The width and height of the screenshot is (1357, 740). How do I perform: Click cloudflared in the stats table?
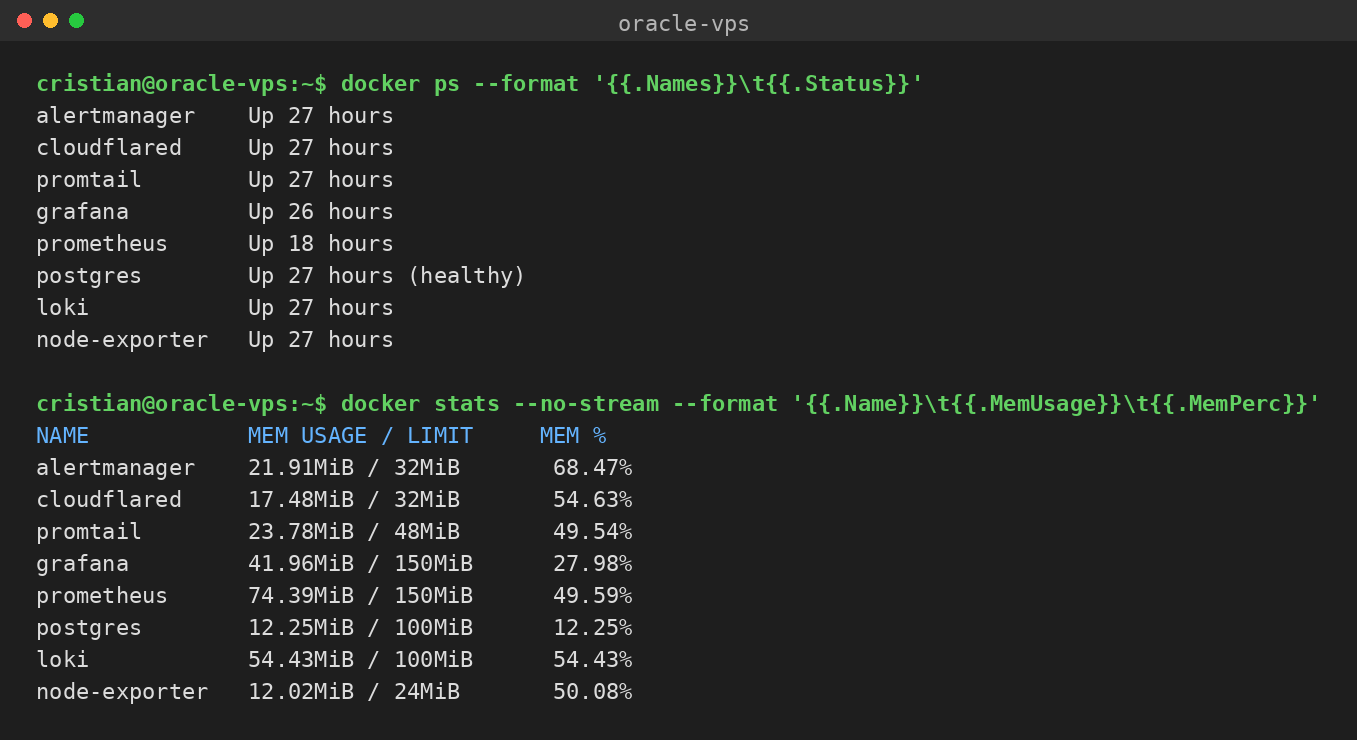pyautogui.click(x=109, y=500)
